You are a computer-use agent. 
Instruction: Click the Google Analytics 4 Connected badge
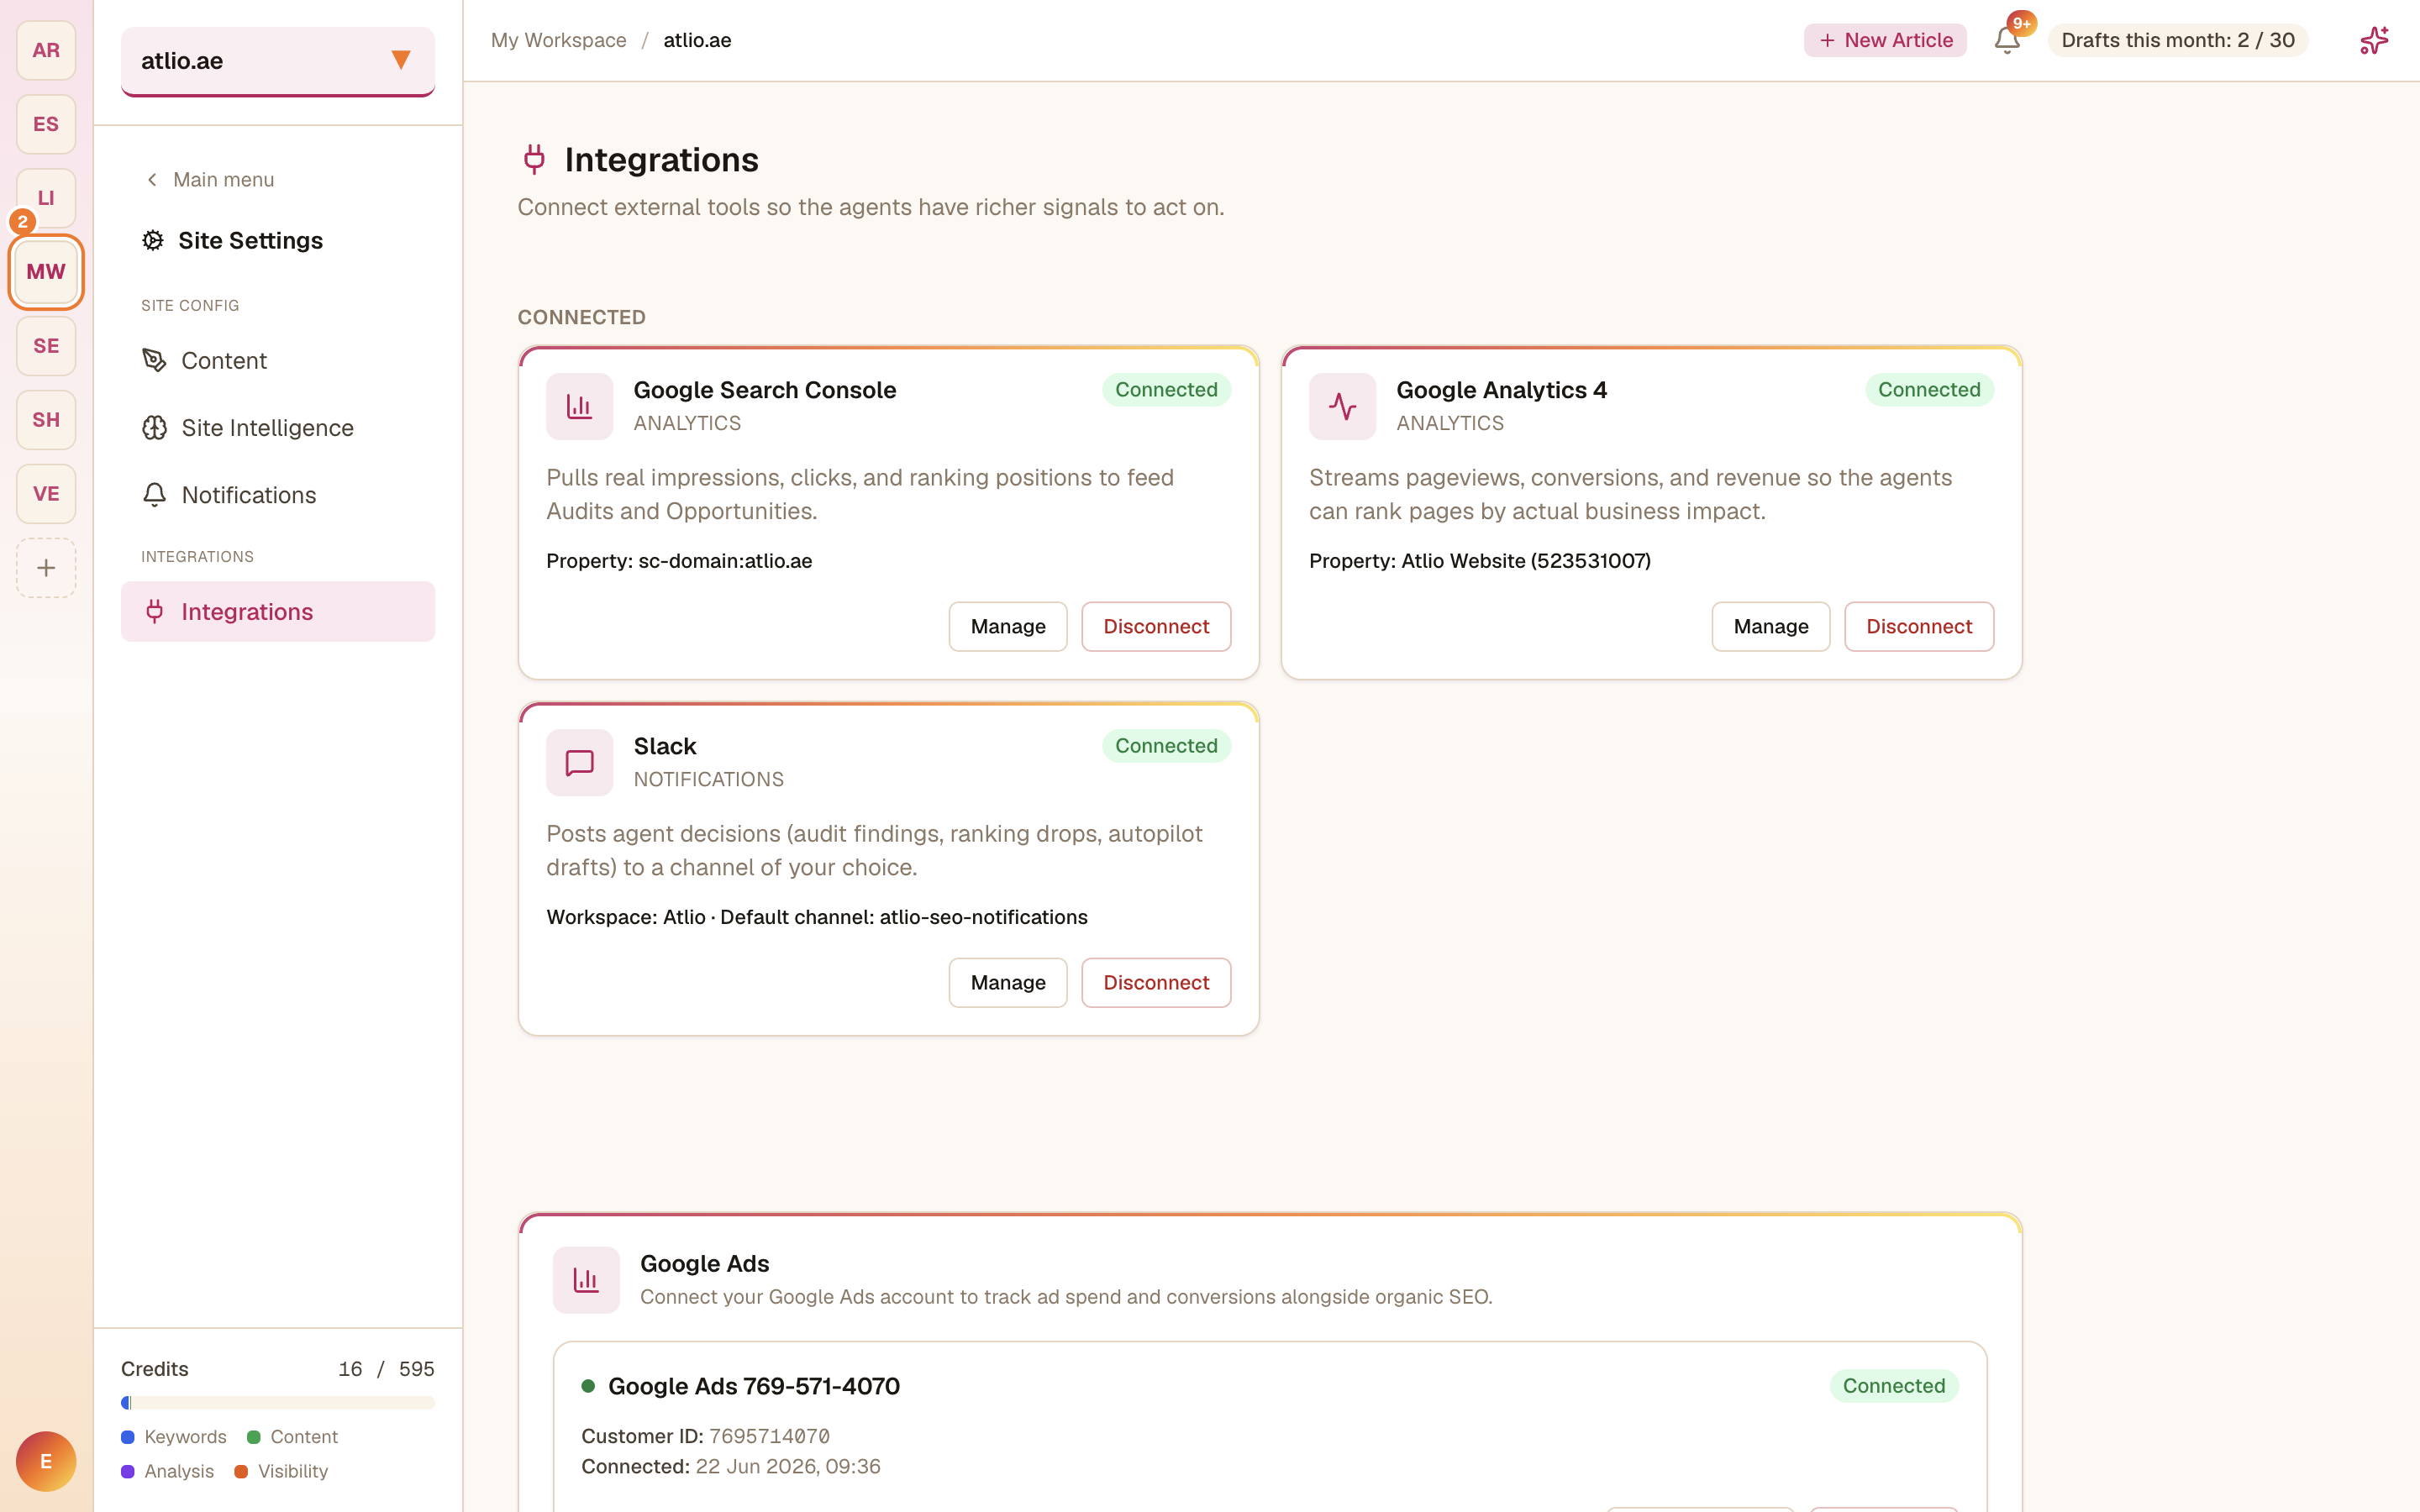[x=1929, y=390]
